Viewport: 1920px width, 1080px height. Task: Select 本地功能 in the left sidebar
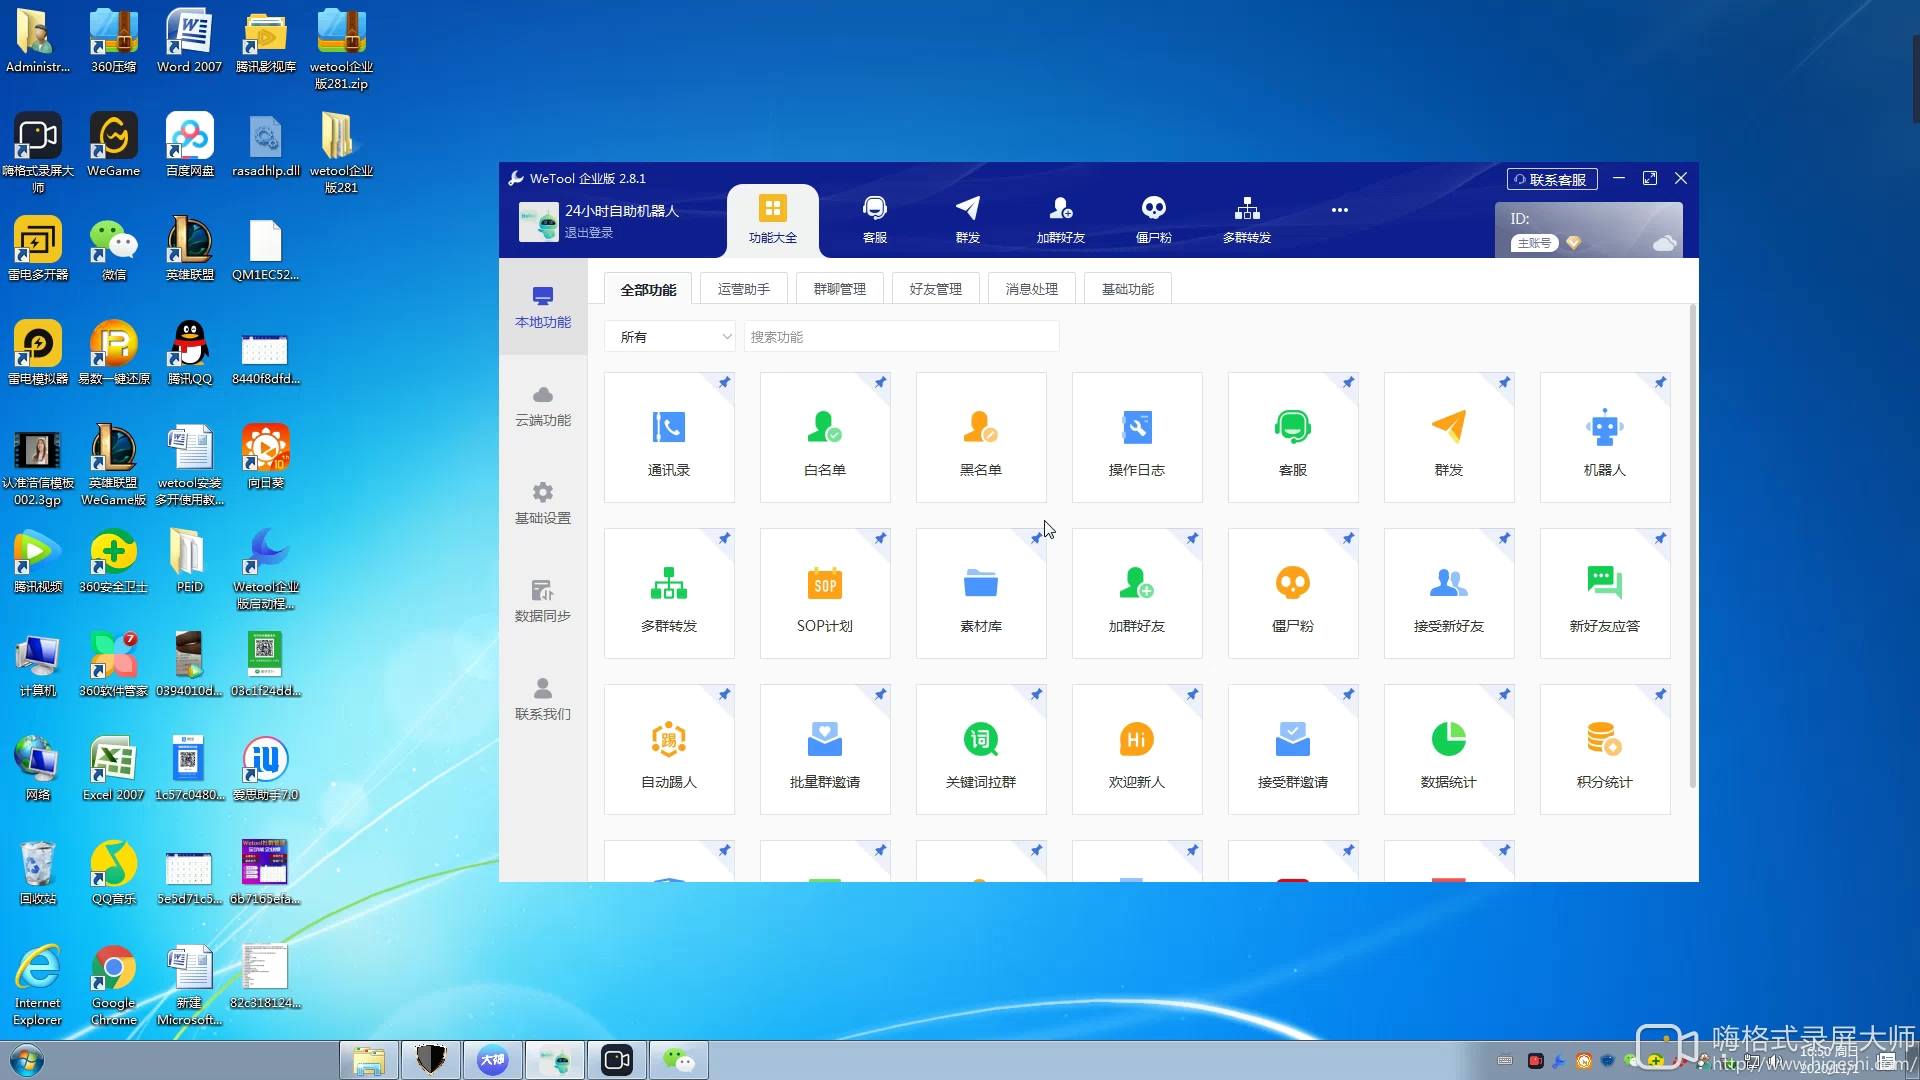(543, 307)
